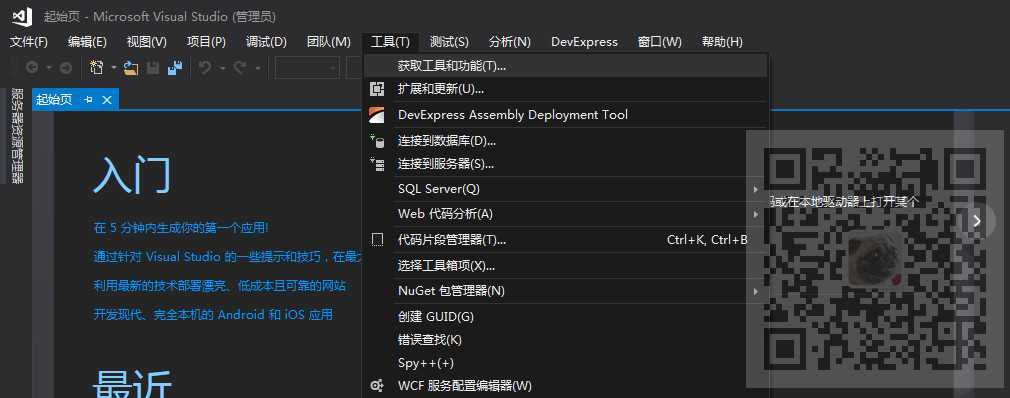Click the New Project toolbar icon
This screenshot has width=1010, height=398.
pyautogui.click(x=97, y=68)
